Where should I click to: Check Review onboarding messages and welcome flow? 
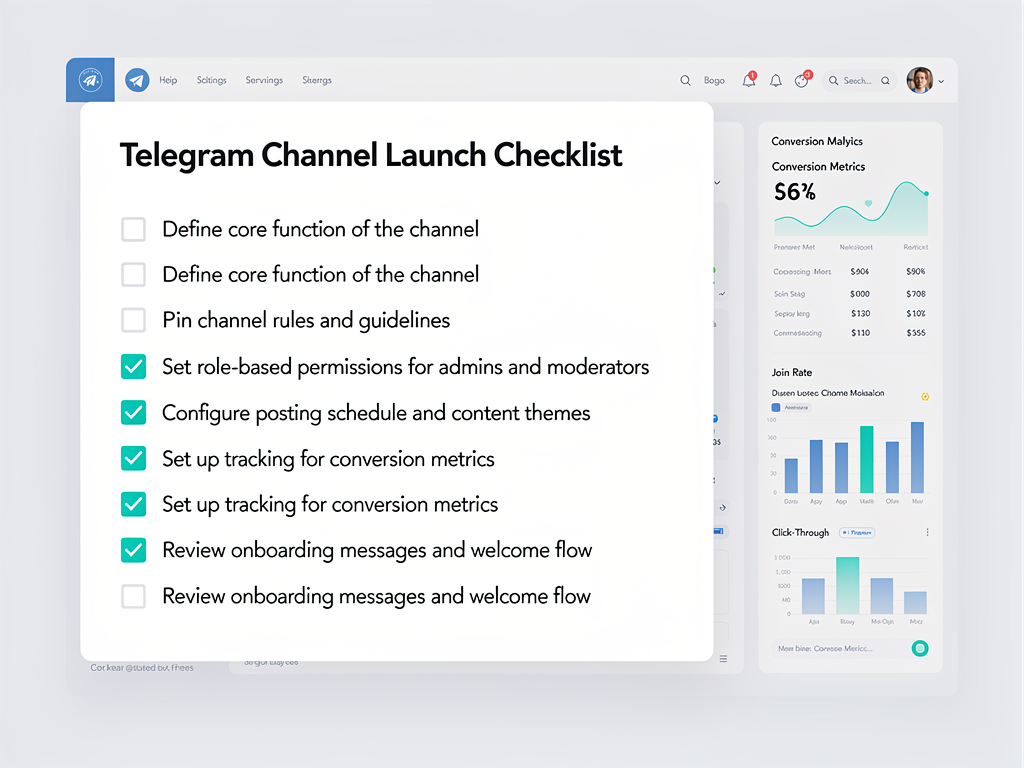point(133,596)
